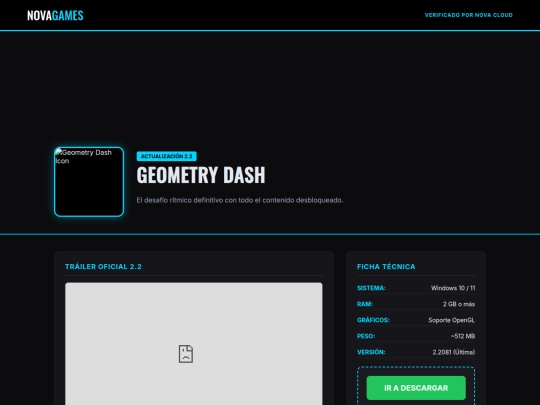The width and height of the screenshot is (540, 405).
Task: Click the NOVAGAMES logo
Action: [55, 15]
